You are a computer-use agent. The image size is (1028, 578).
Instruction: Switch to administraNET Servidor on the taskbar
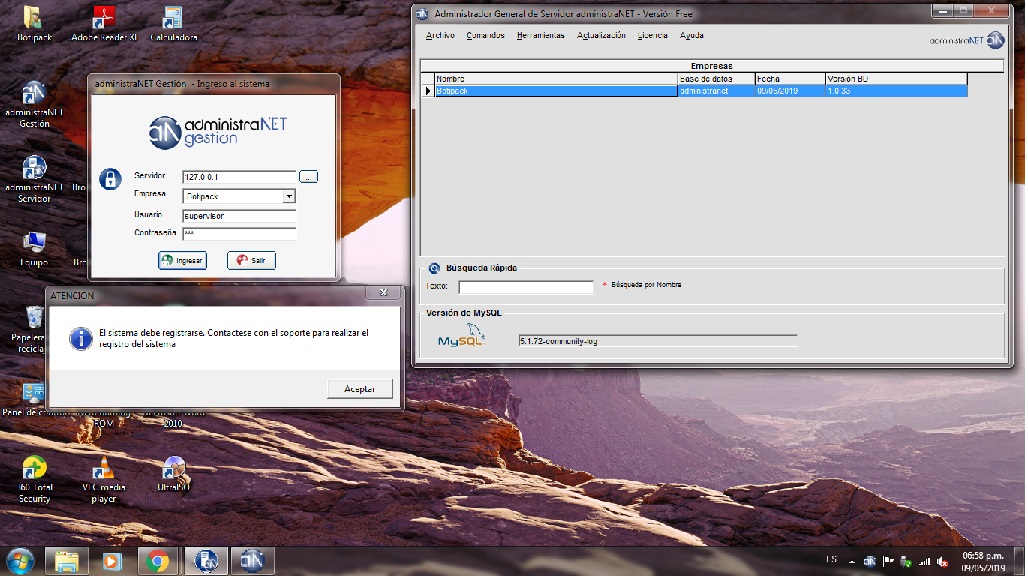(207, 561)
